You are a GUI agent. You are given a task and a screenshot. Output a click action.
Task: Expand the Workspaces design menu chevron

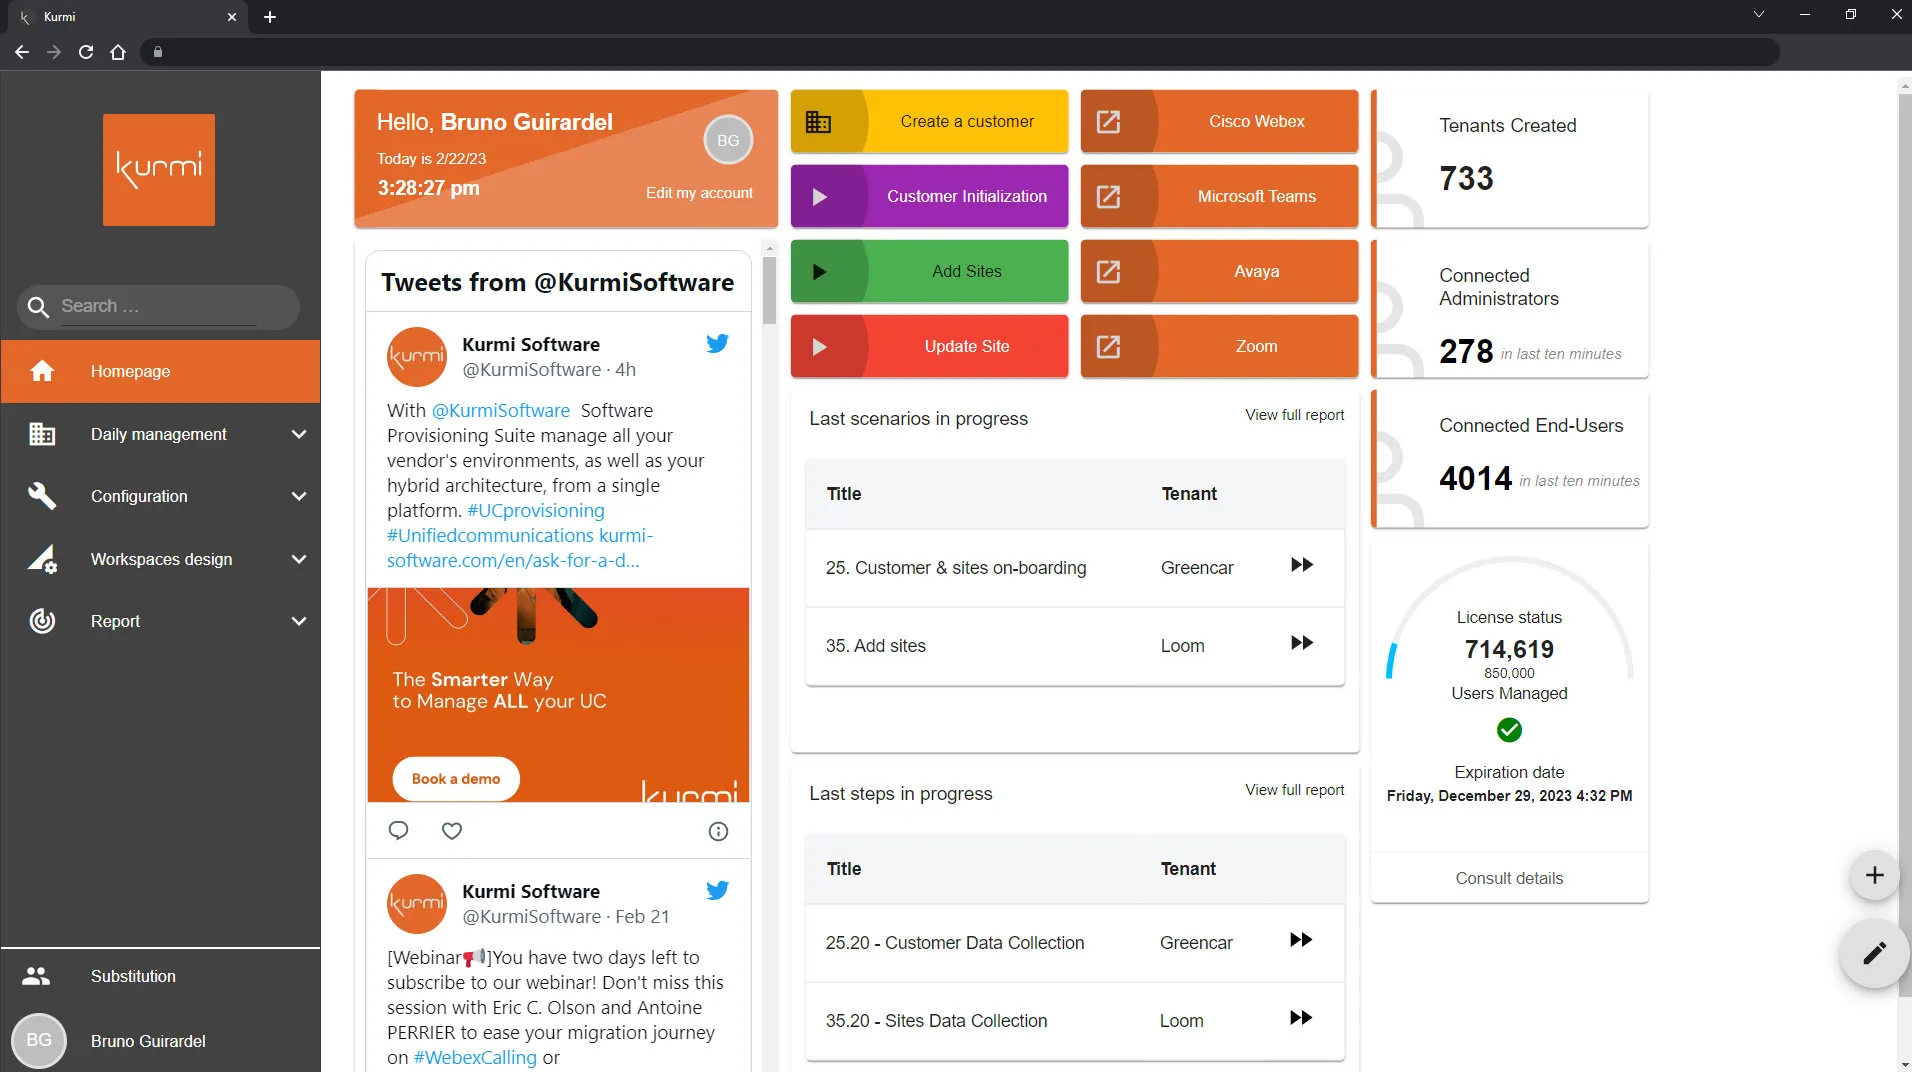pos(298,559)
